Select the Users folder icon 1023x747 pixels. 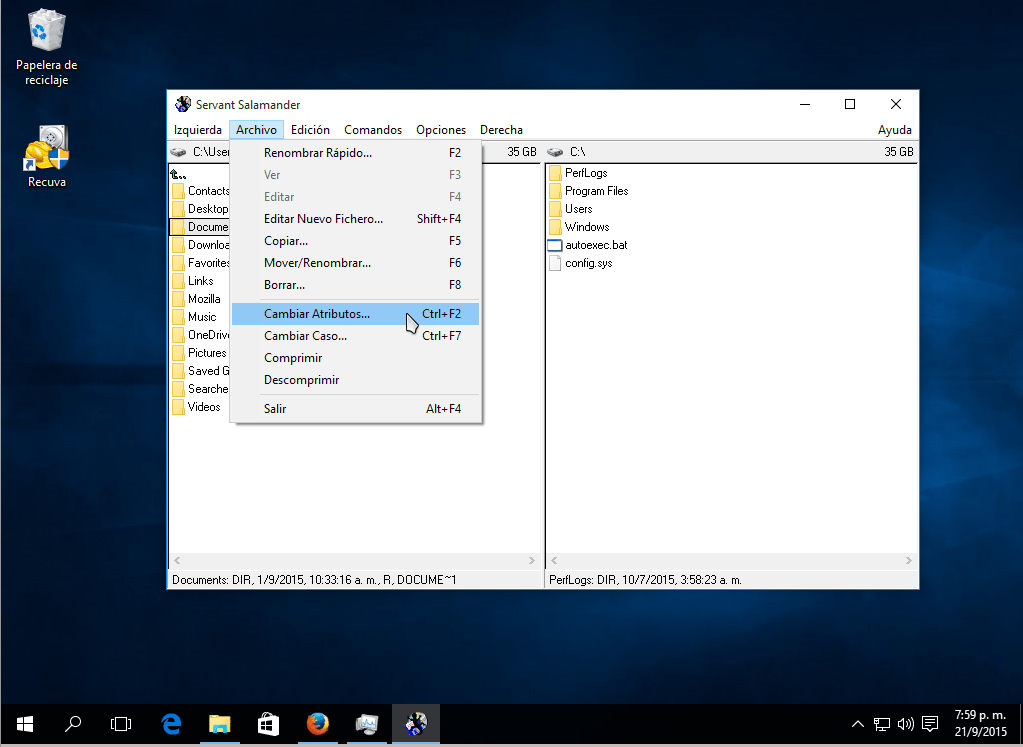555,209
